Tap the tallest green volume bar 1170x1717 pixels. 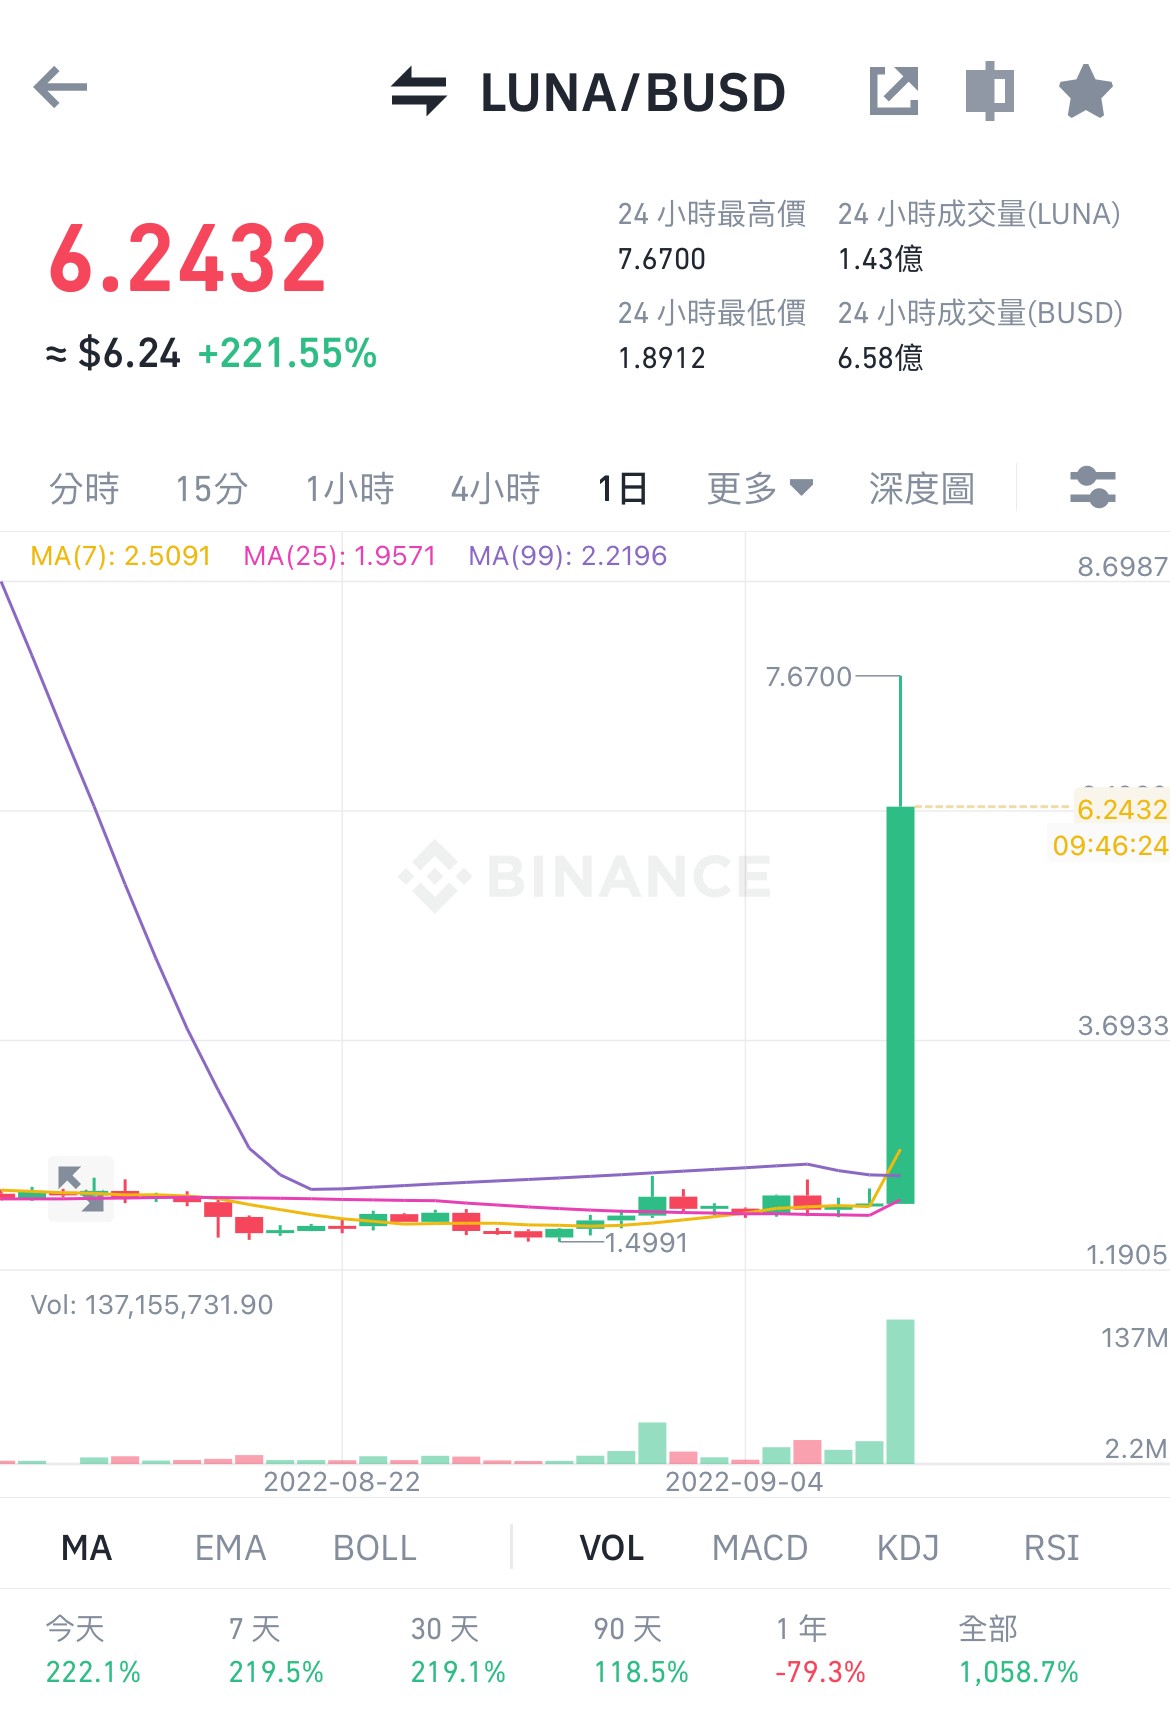click(x=900, y=1391)
